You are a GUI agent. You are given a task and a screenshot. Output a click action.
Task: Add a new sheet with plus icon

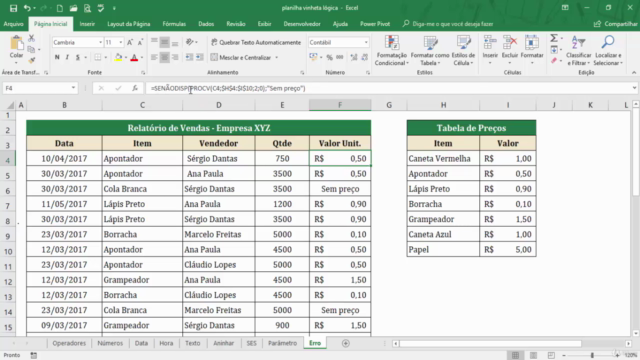tap(346, 343)
